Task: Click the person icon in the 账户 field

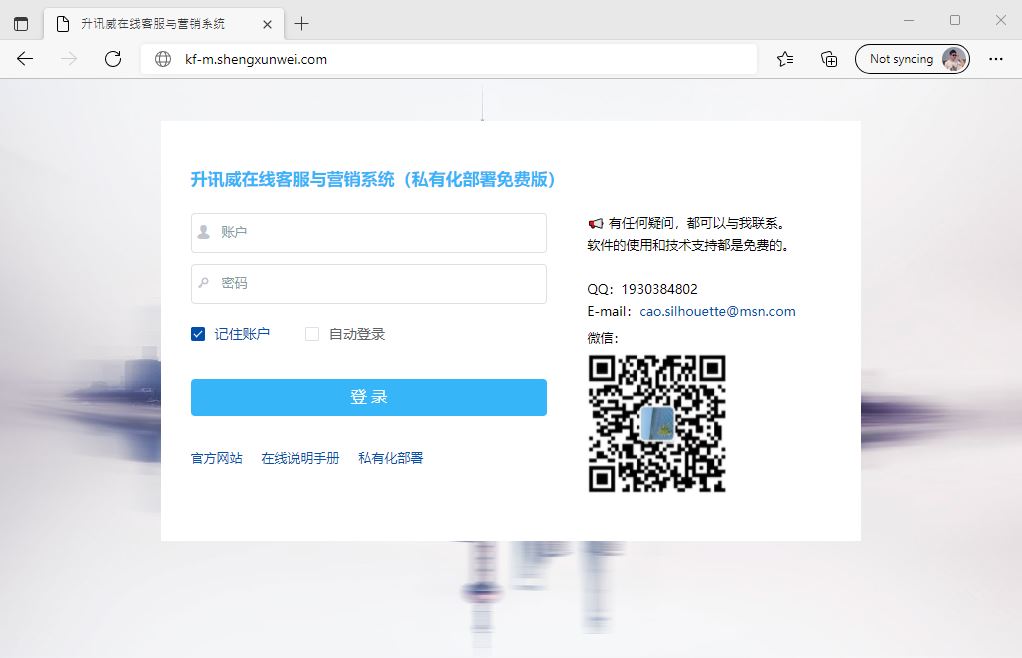Action: pos(203,232)
